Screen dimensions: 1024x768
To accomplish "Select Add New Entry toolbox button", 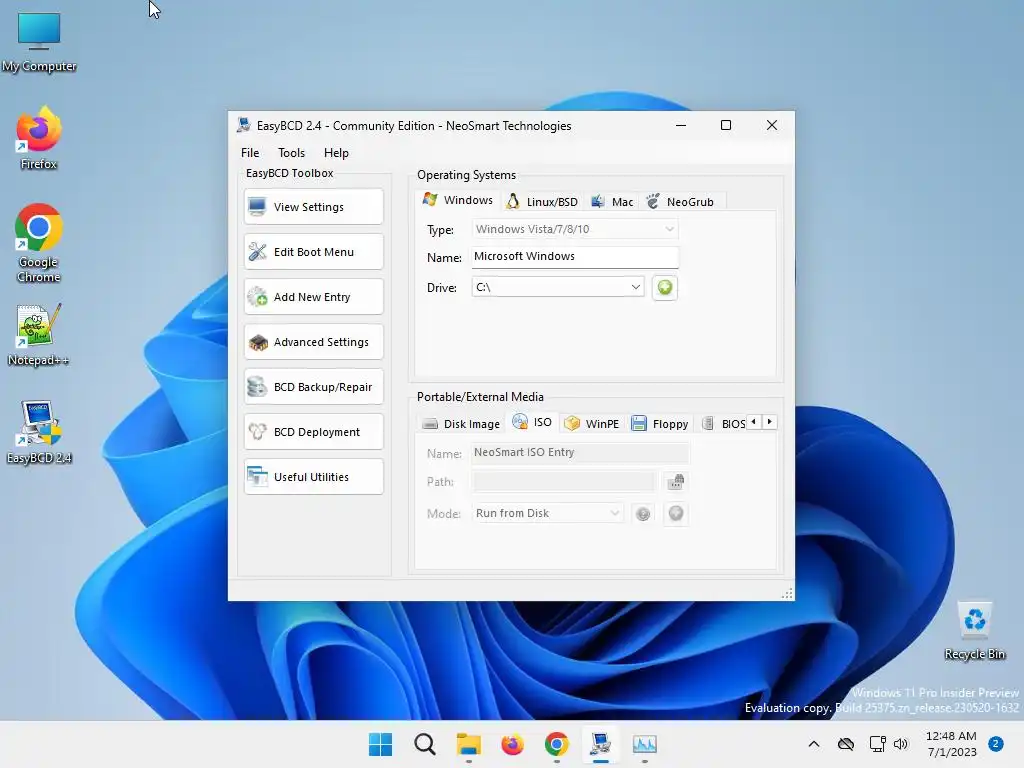I will [313, 297].
